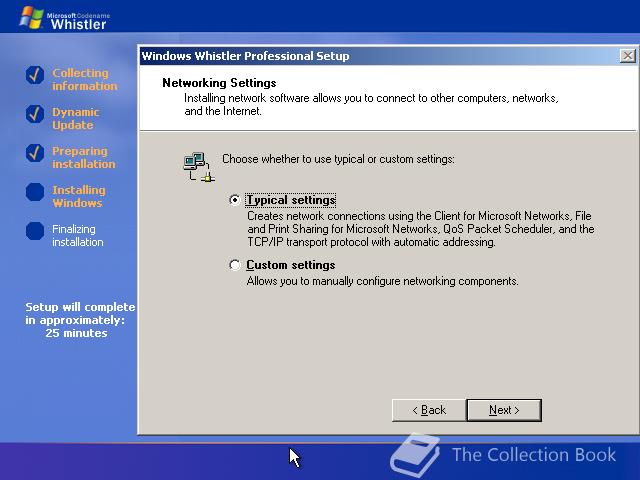This screenshot has width=640, height=480.
Task: Click the Back button
Action: click(429, 410)
